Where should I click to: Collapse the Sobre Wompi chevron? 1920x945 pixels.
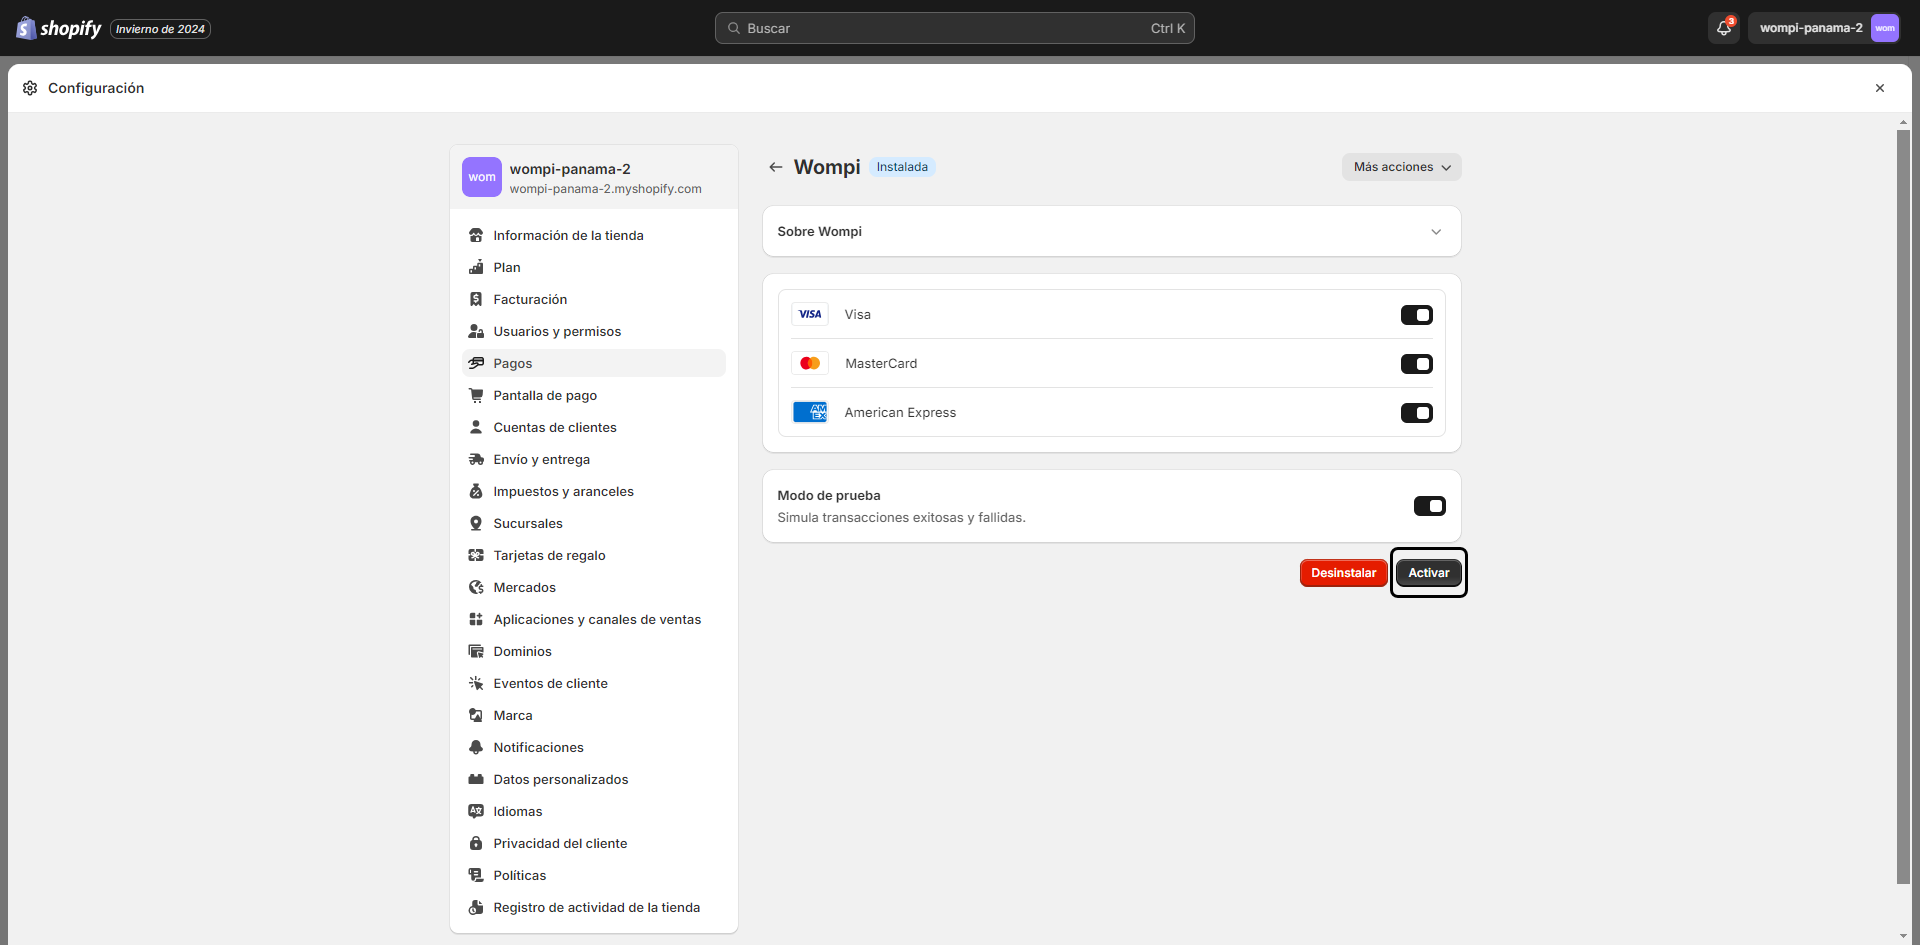pos(1437,231)
